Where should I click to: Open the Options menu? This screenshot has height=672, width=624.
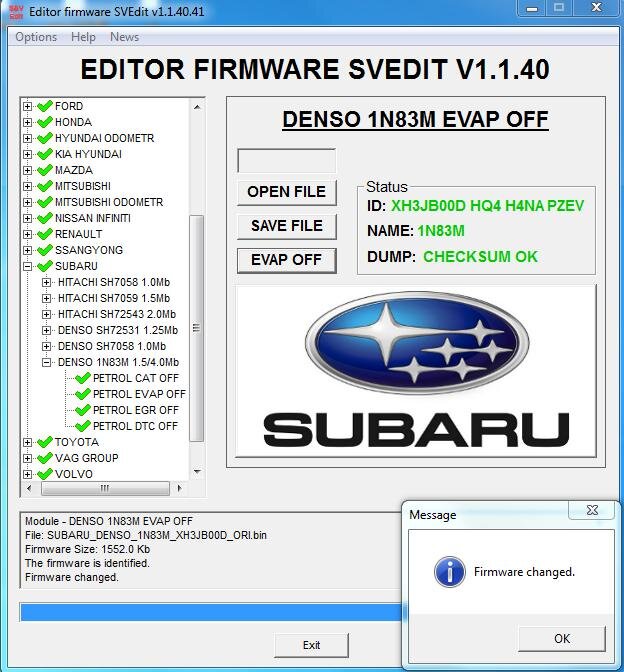36,37
